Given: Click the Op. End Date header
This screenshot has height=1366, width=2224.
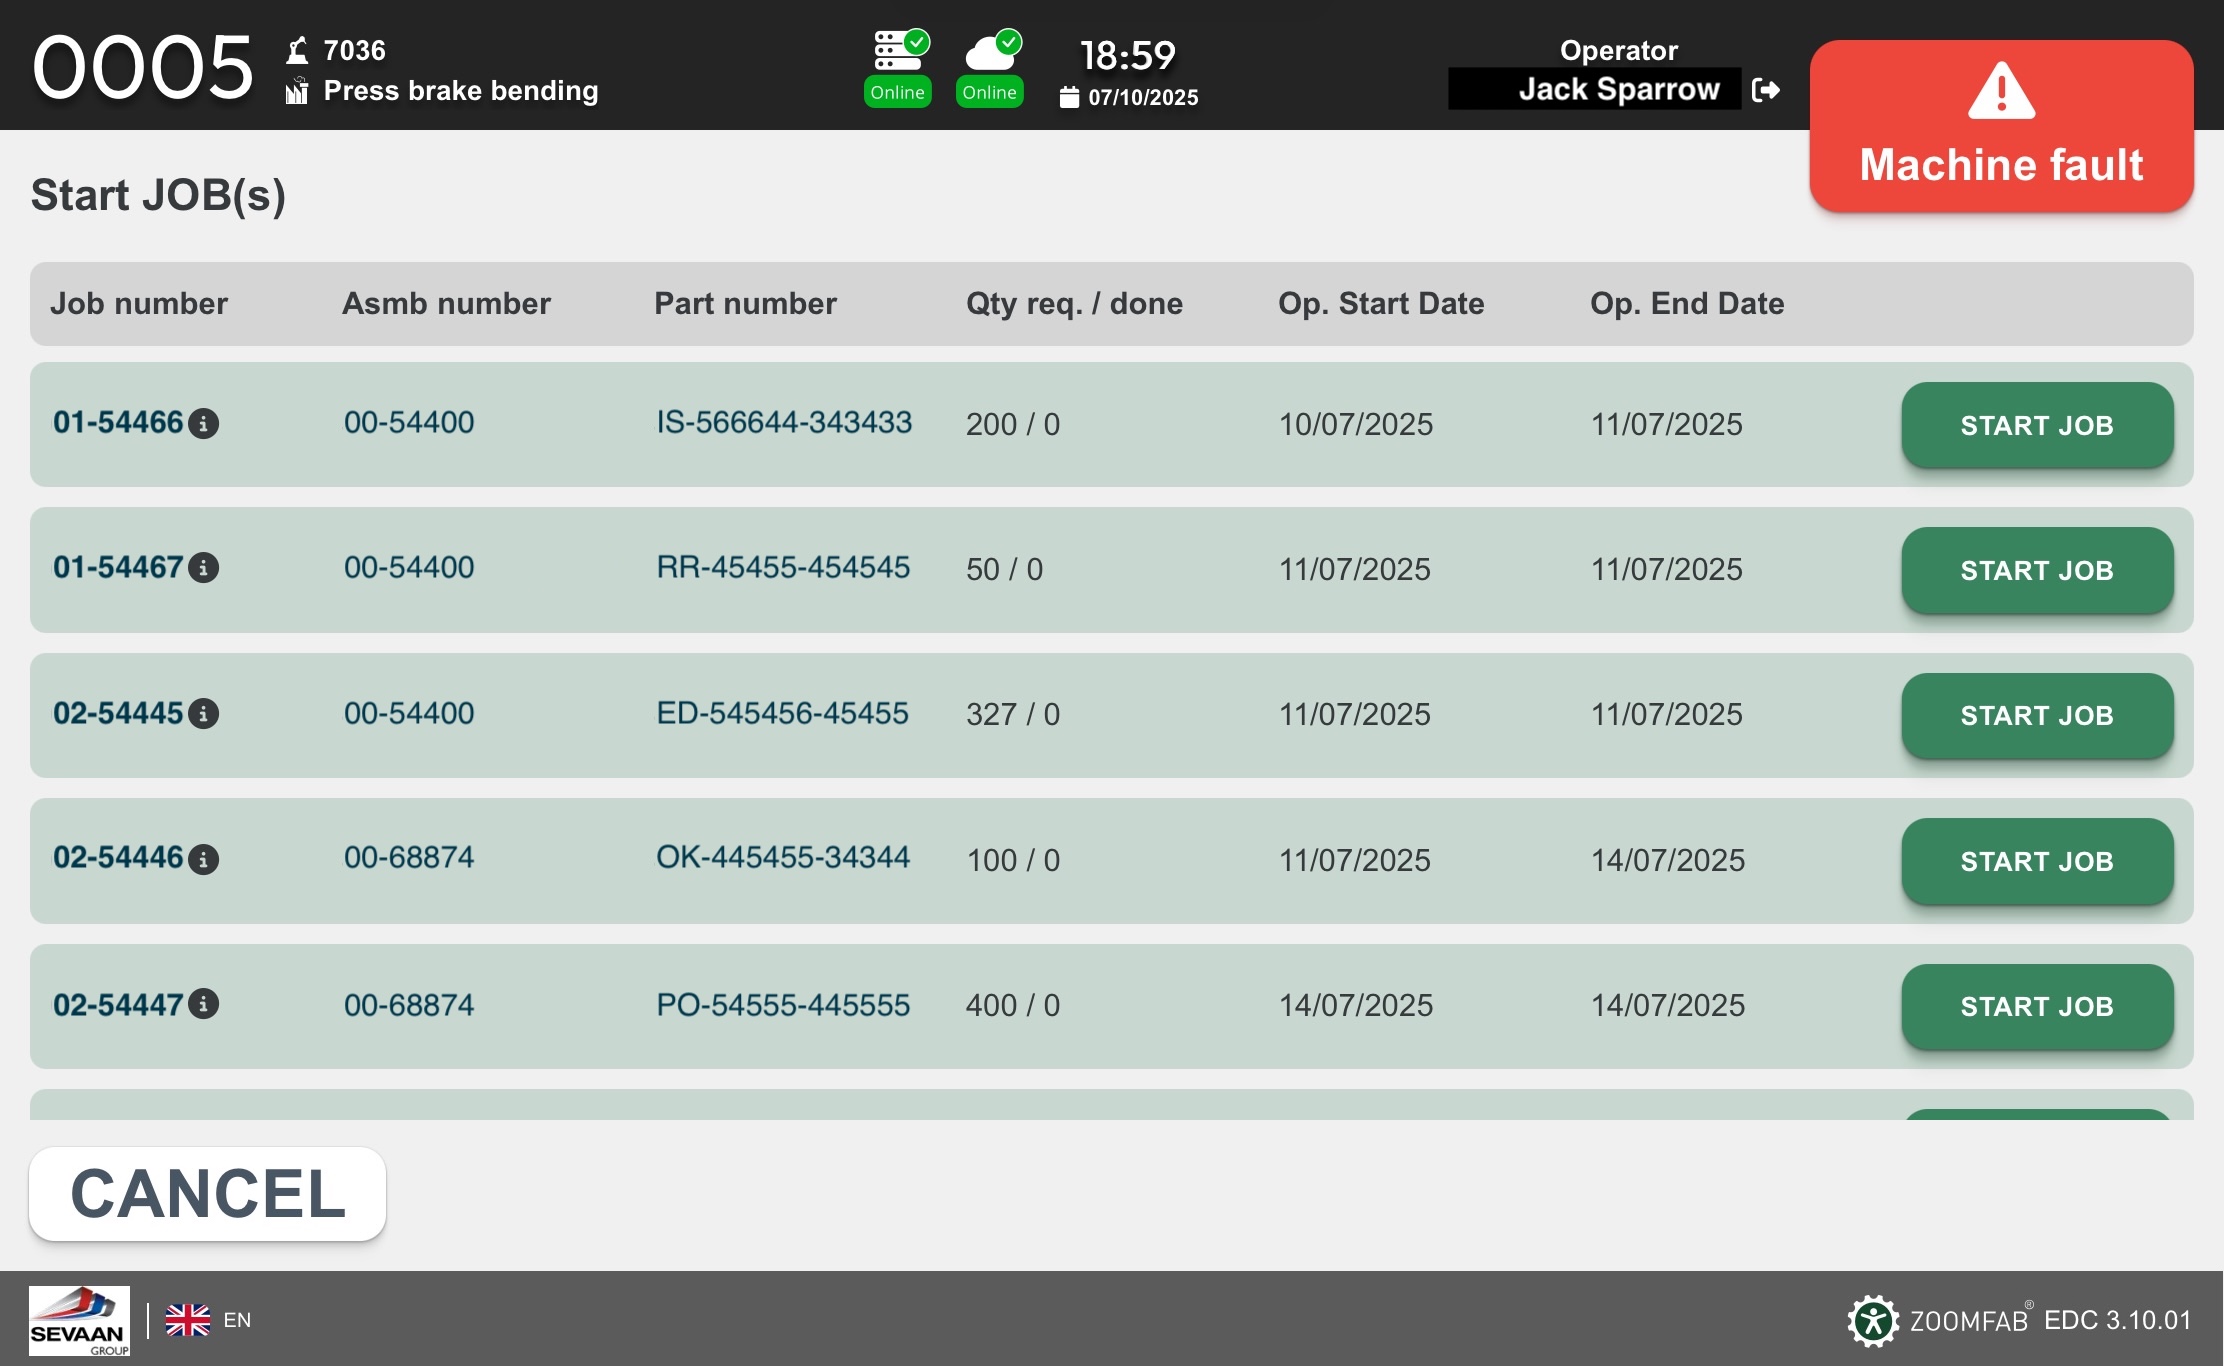Looking at the screenshot, I should [1686, 304].
